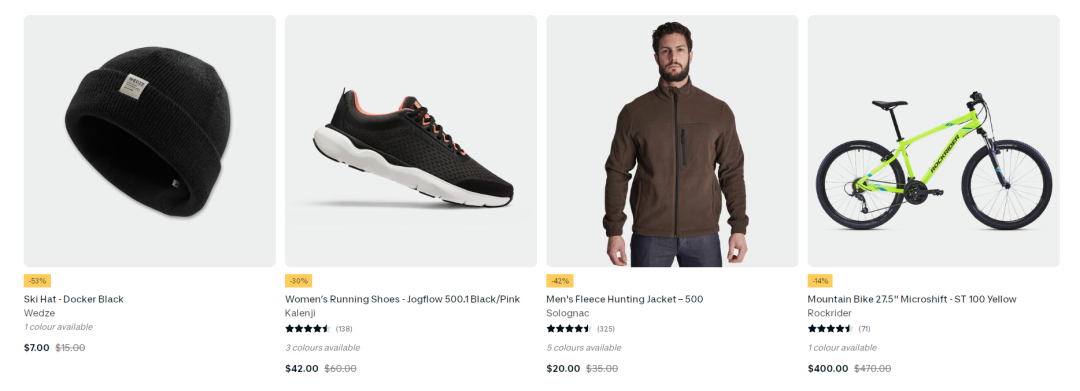1080x391 pixels.
Task: Click the (325) review count
Action: (x=606, y=329)
